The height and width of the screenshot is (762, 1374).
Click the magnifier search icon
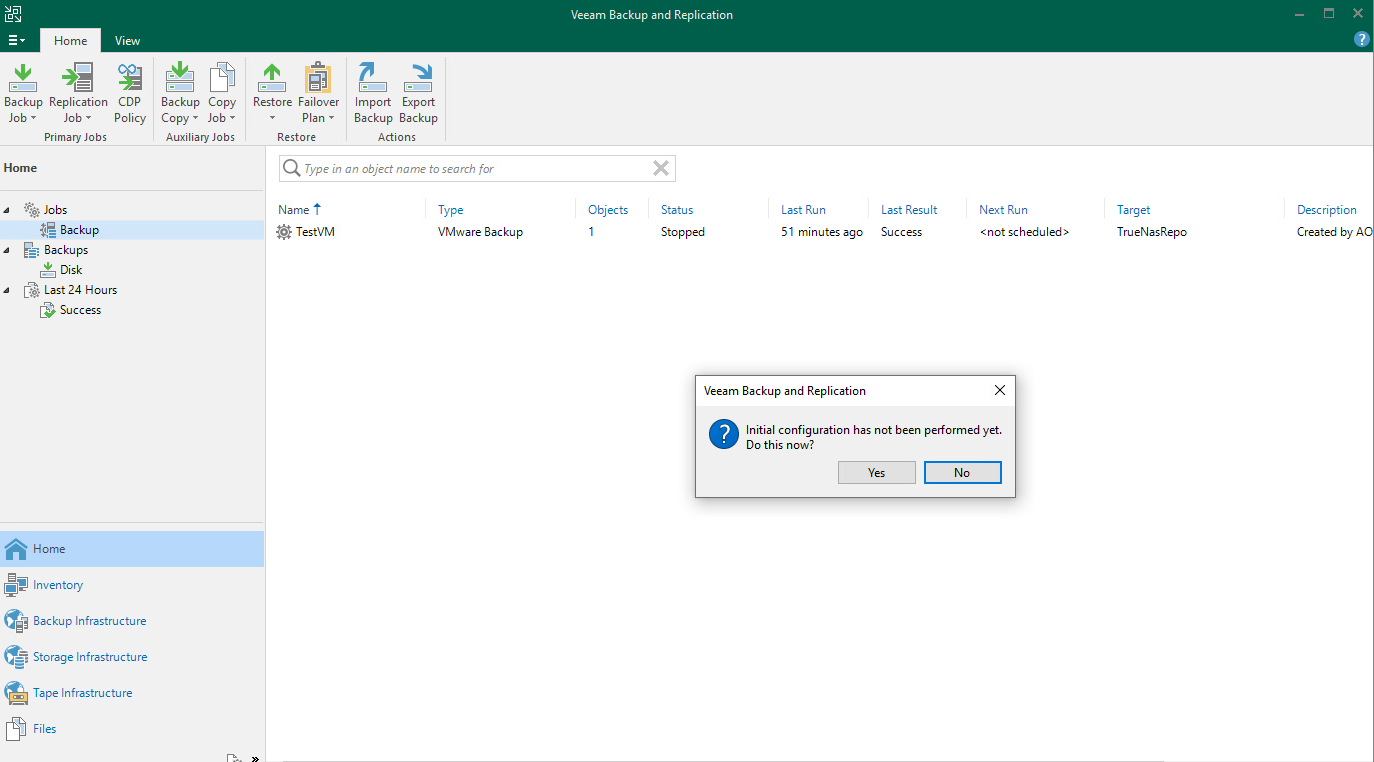(292, 169)
